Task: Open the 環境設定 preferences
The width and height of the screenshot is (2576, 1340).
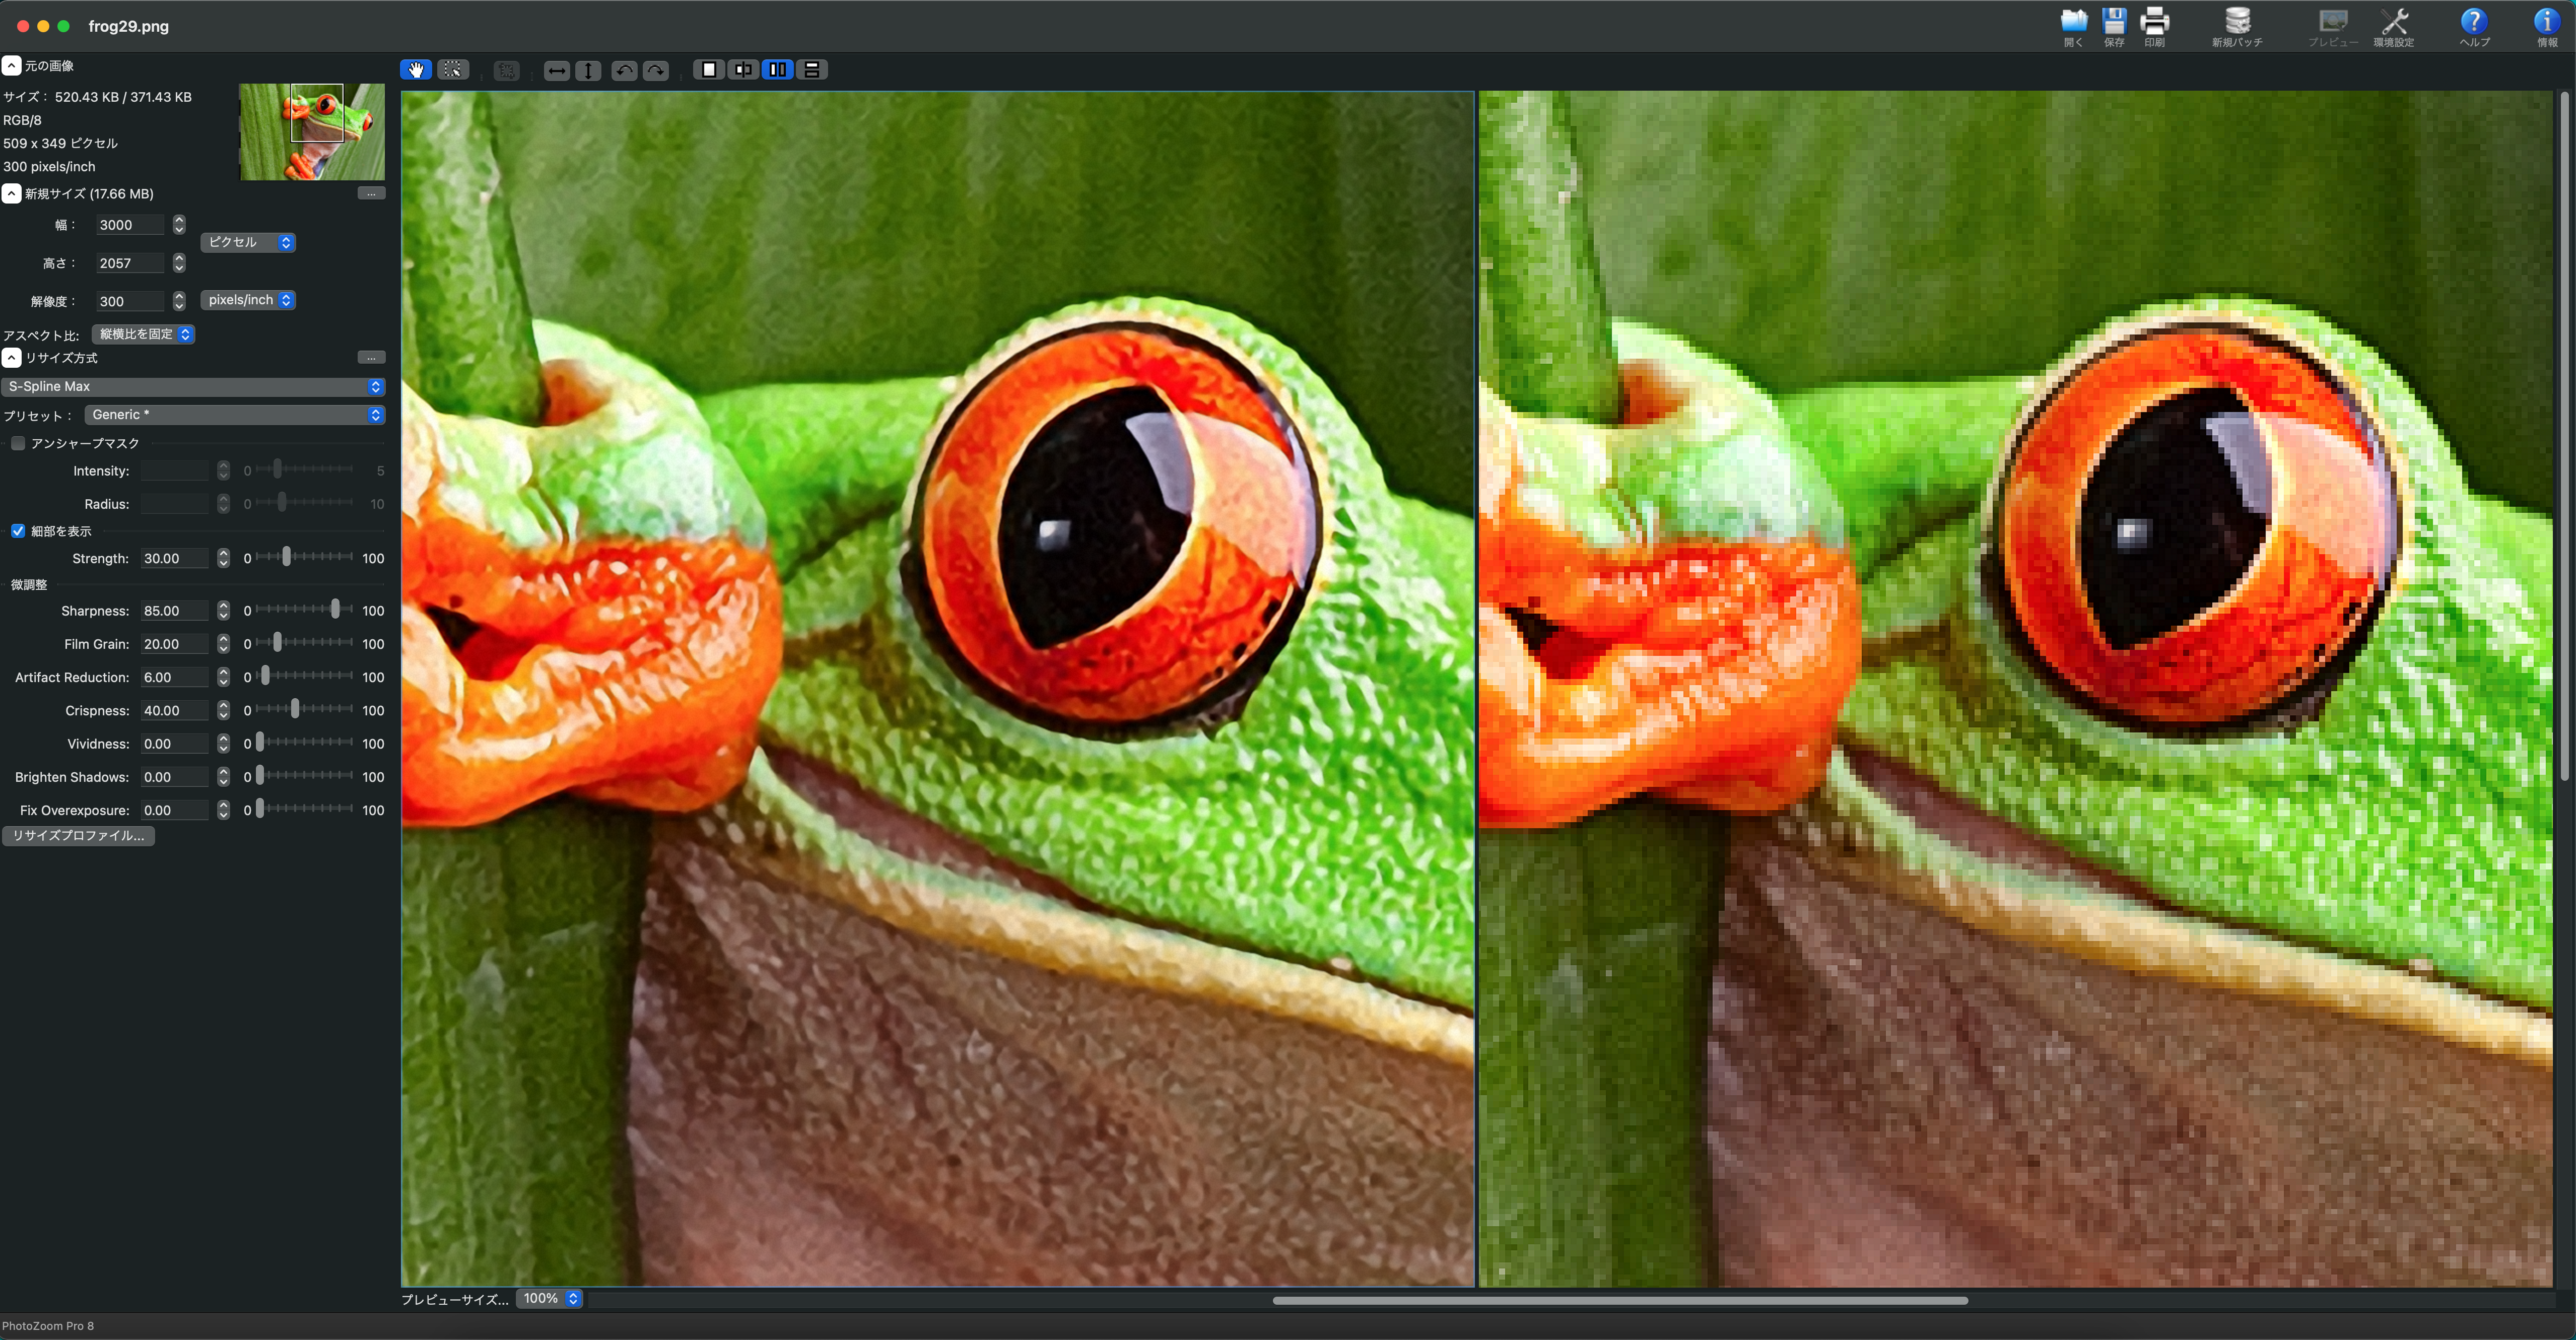Action: [x=2396, y=25]
